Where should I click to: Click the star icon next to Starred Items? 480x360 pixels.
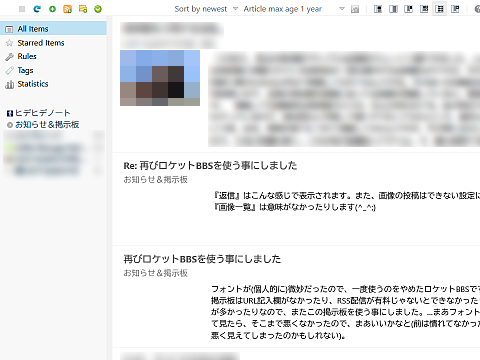(x=9, y=43)
